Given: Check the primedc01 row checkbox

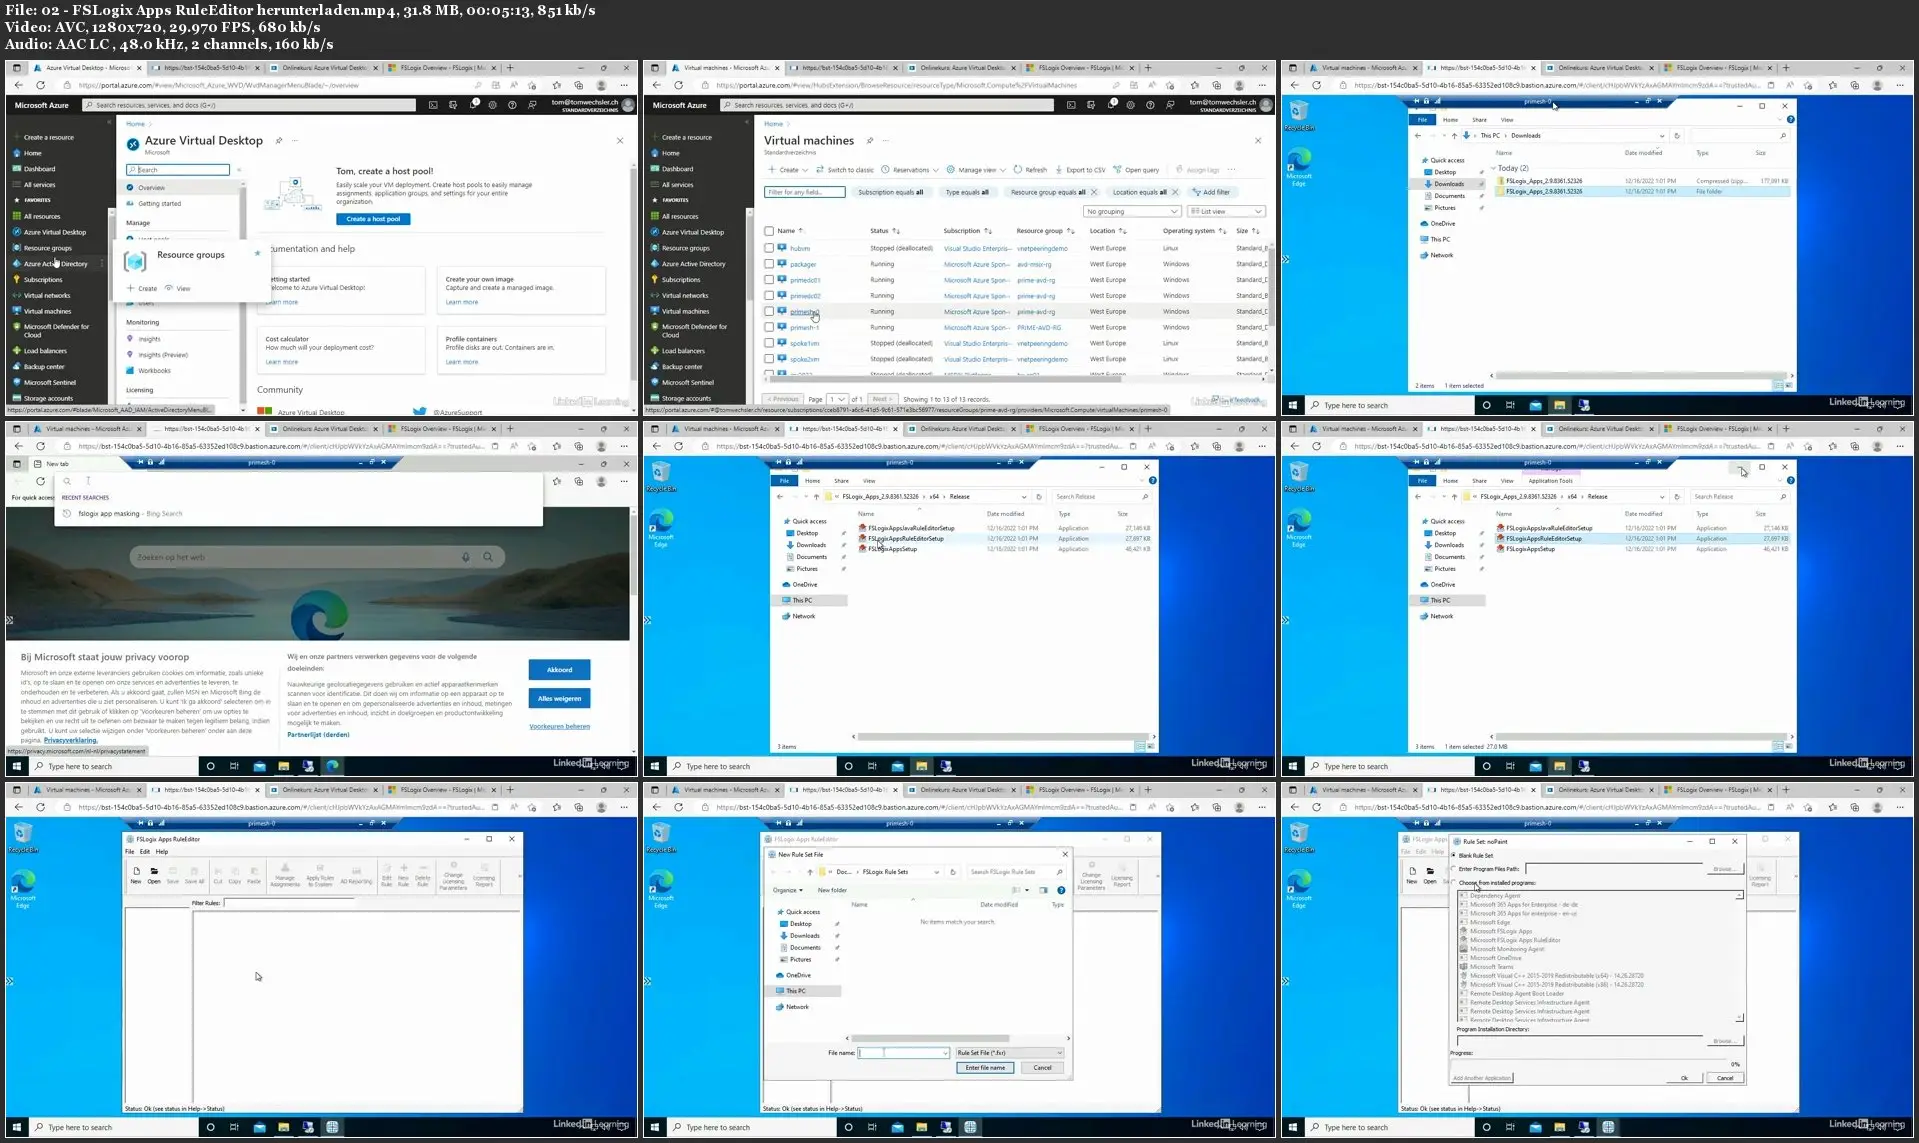Looking at the screenshot, I should (769, 280).
